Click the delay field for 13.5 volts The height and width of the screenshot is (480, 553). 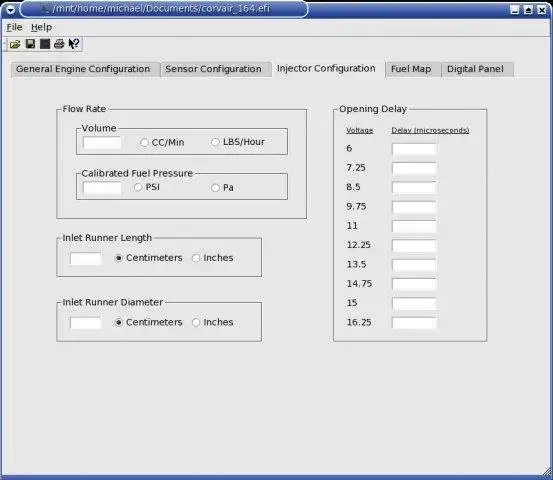point(414,265)
